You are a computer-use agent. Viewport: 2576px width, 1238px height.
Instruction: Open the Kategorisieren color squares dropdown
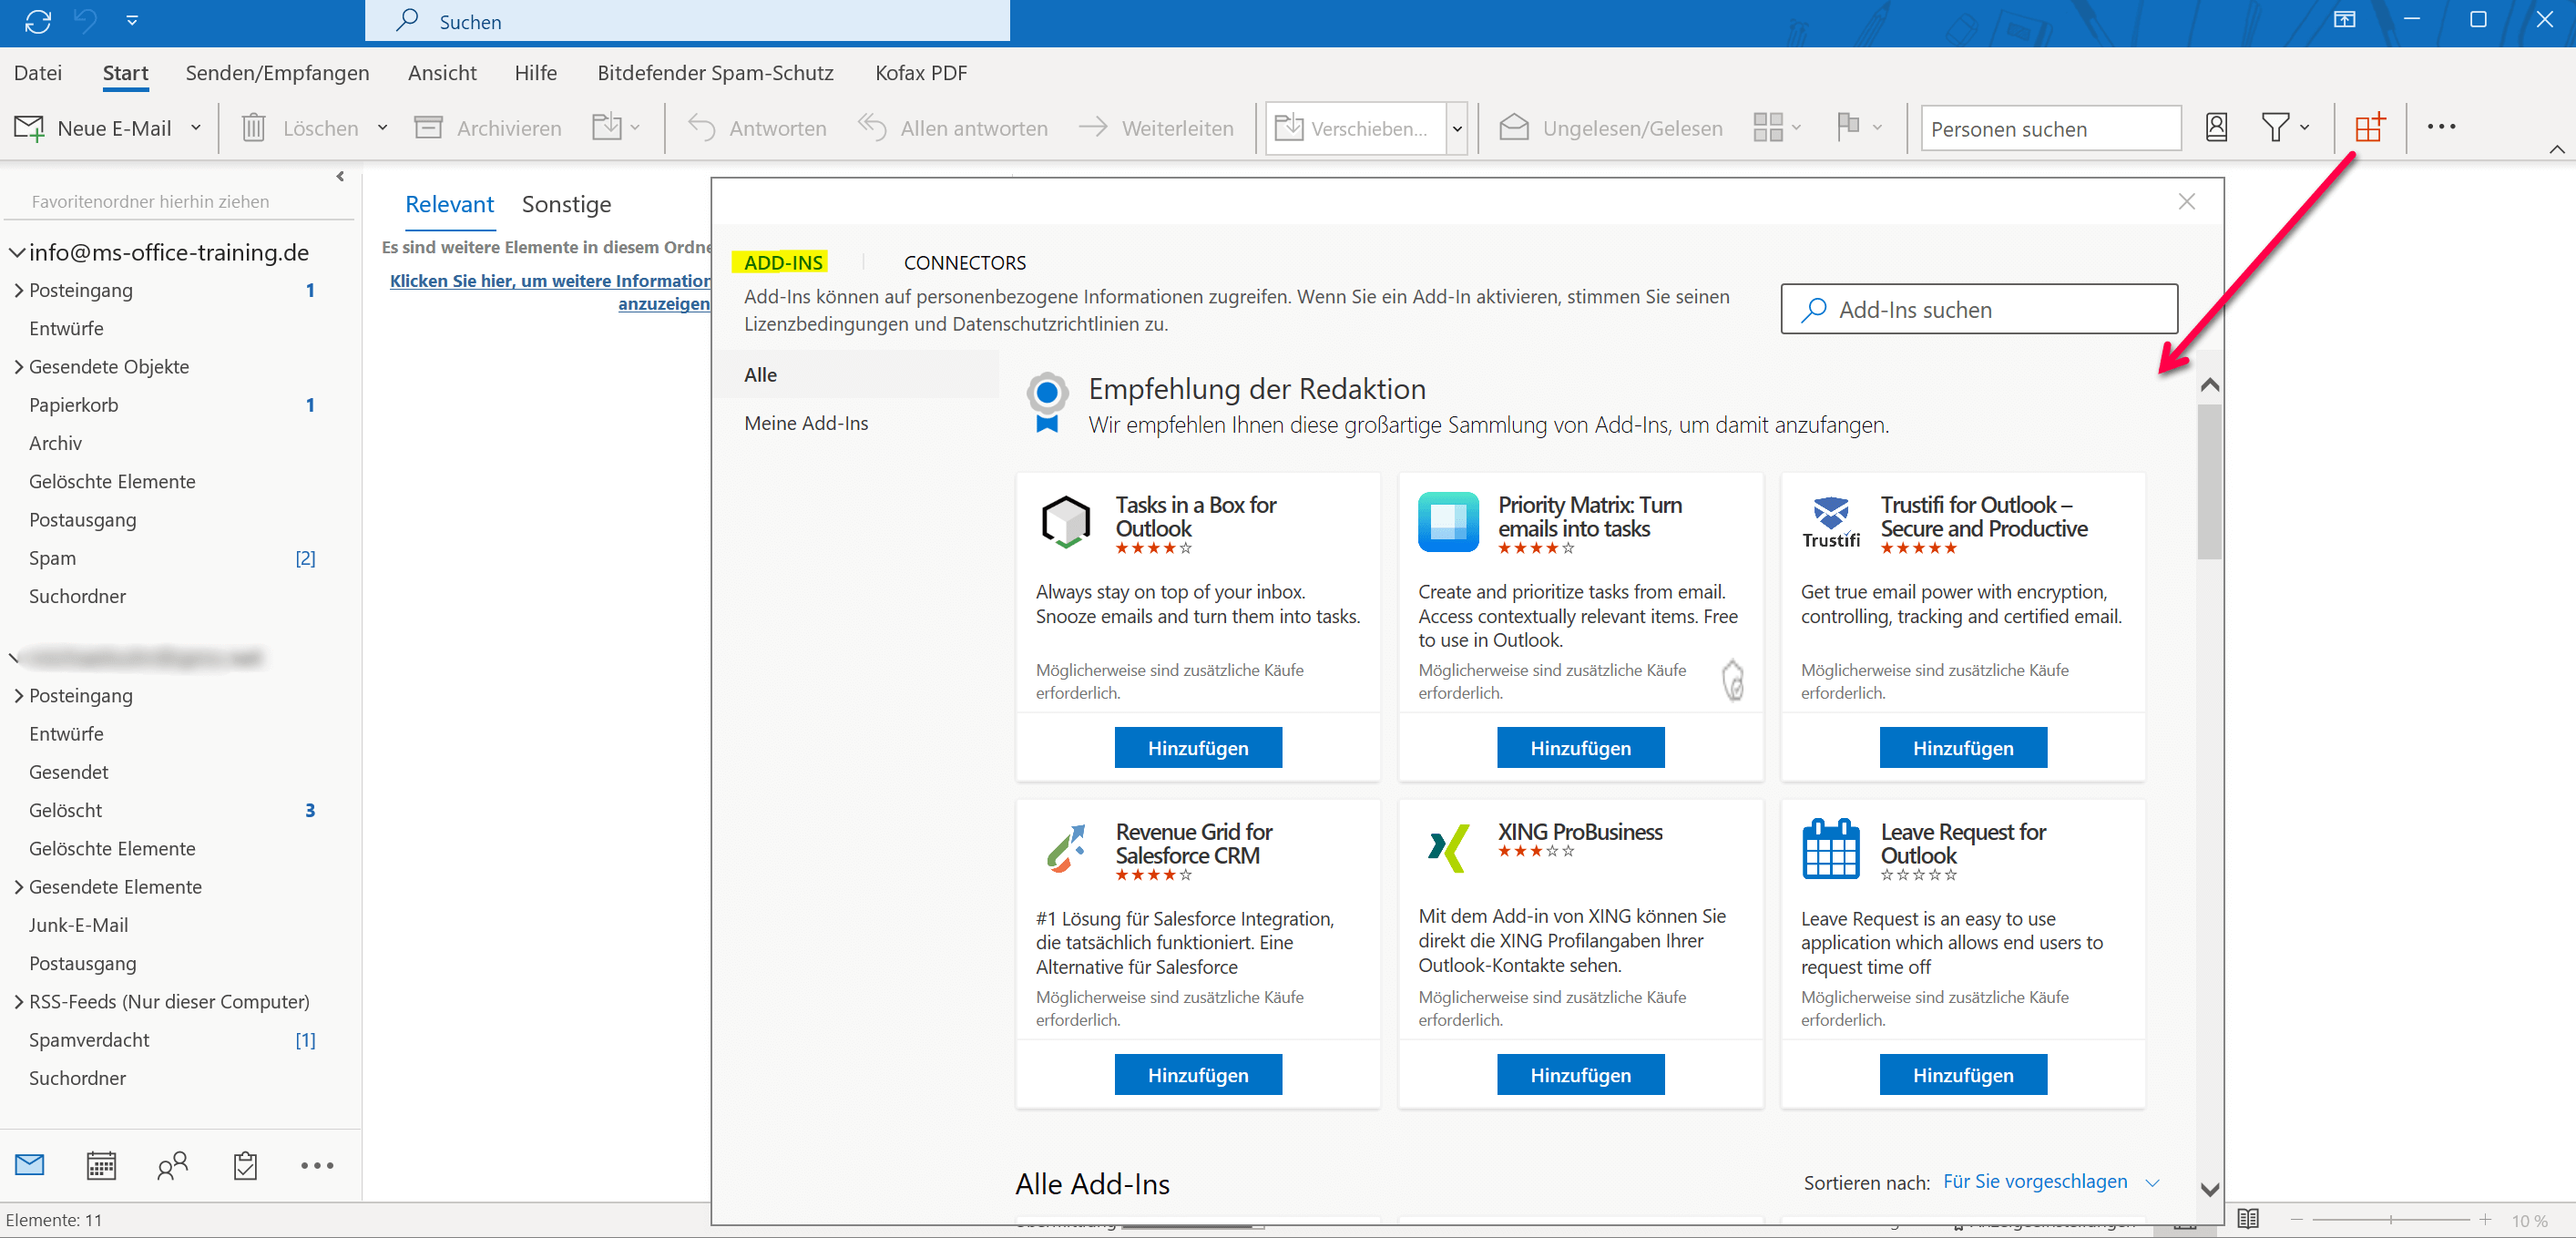pos(1777,128)
